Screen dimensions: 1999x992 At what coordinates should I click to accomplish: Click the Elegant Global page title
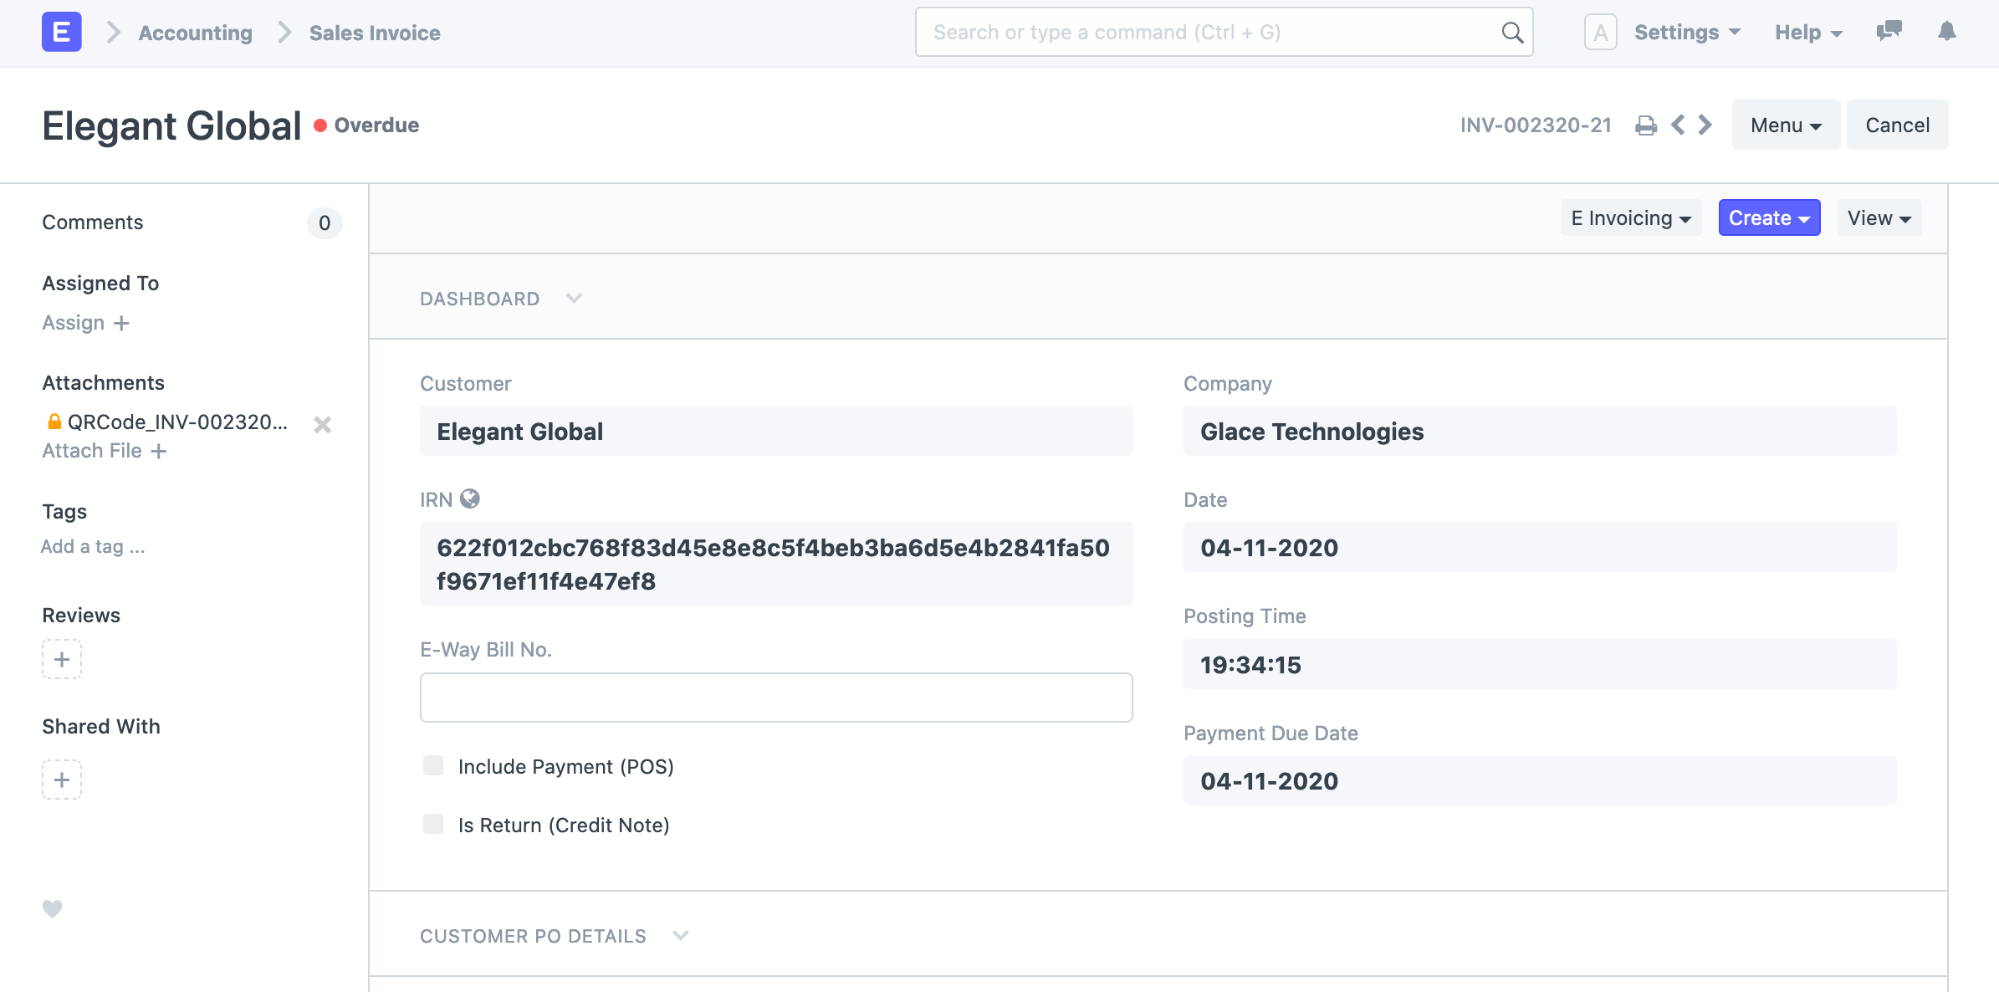point(171,126)
